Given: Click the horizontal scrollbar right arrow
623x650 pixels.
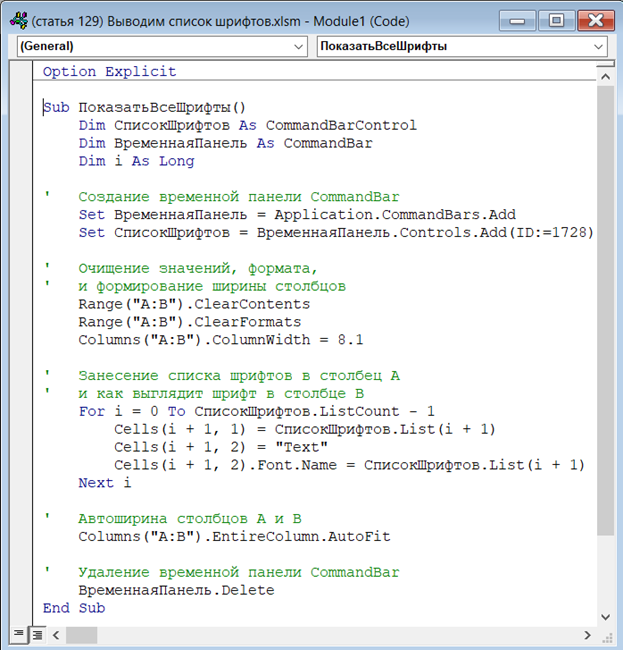Looking at the screenshot, I should 587,635.
